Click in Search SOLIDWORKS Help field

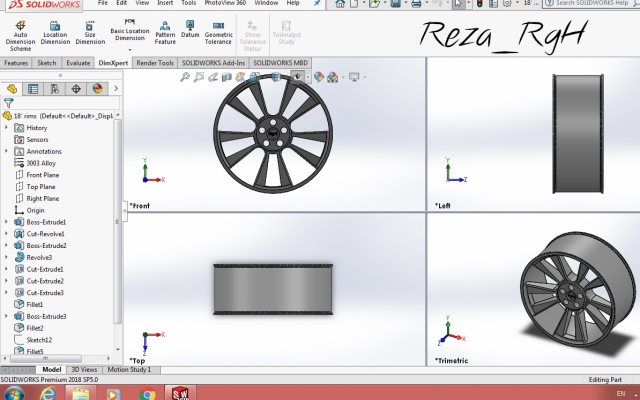592,3
